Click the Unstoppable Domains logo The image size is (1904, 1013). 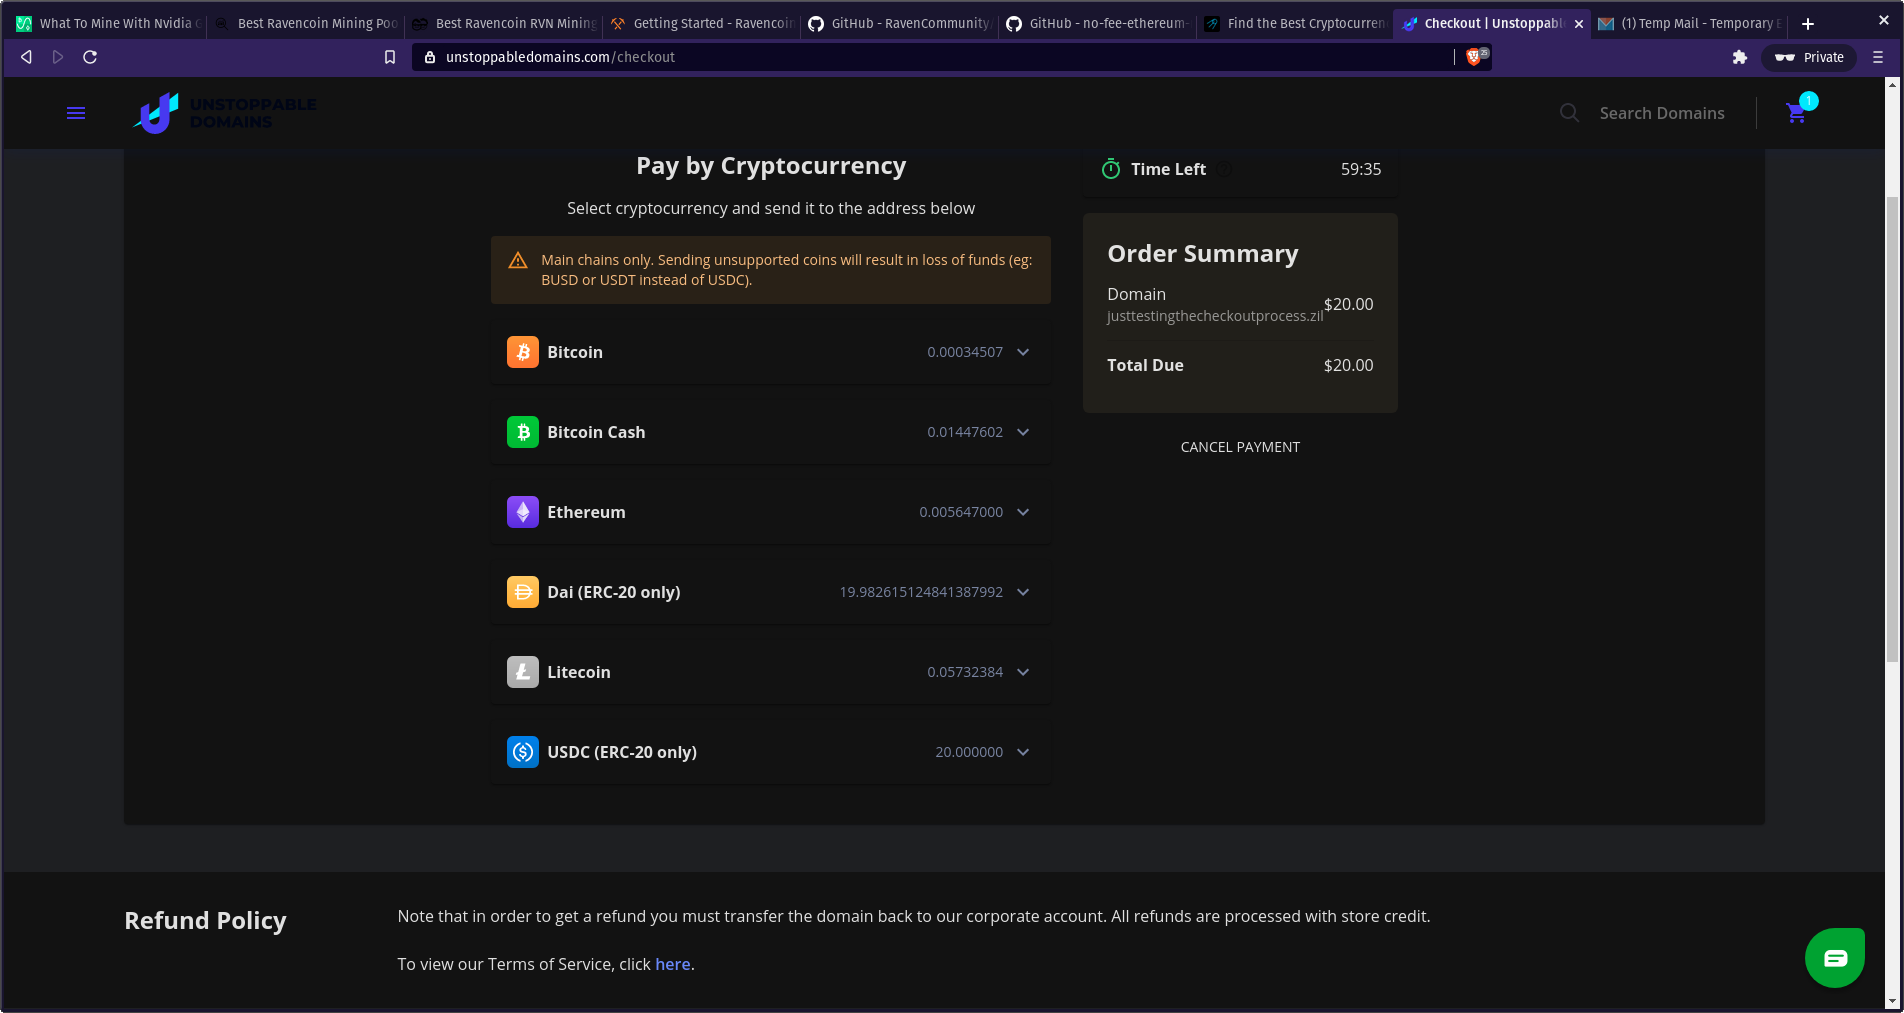click(x=225, y=113)
